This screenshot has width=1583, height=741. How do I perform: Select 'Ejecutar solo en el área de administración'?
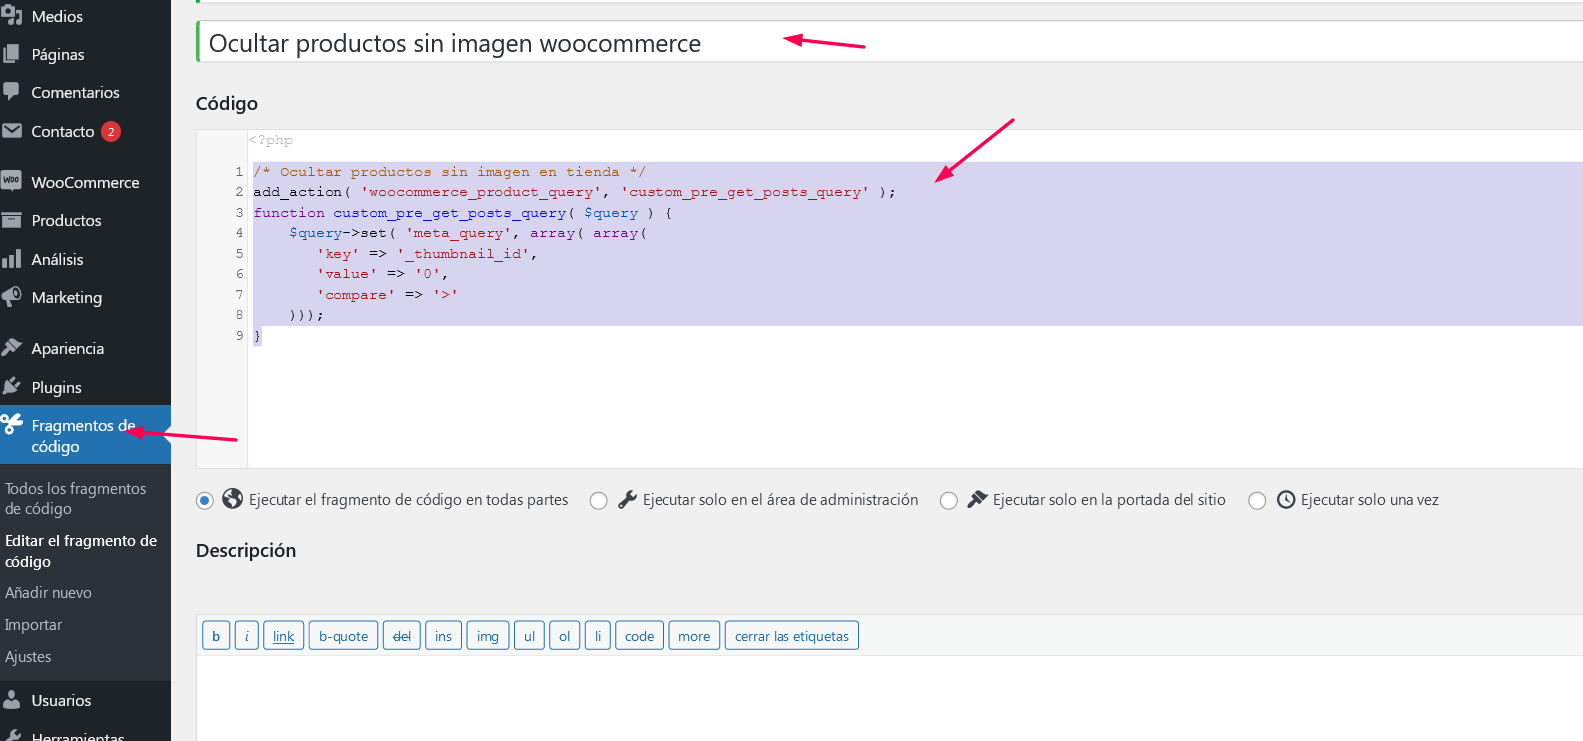(x=598, y=500)
